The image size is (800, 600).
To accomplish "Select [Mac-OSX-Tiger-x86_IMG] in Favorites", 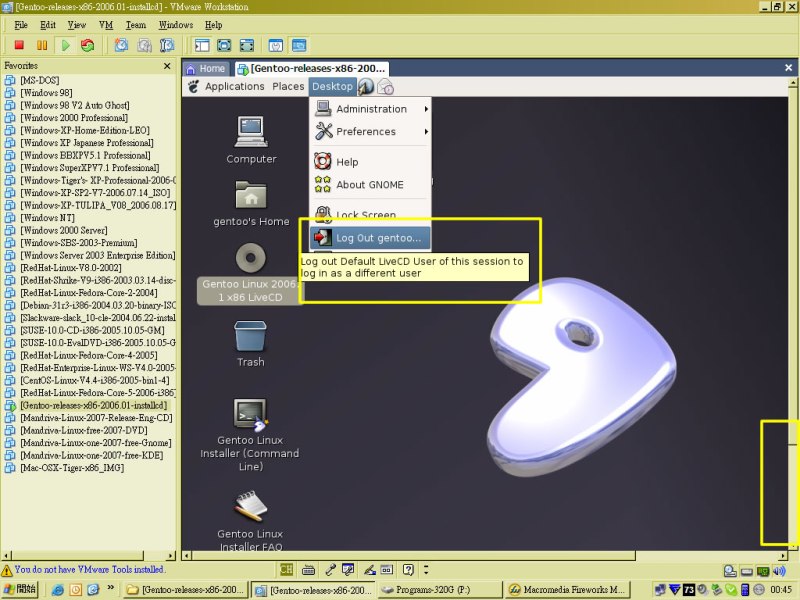I will pos(71,467).
